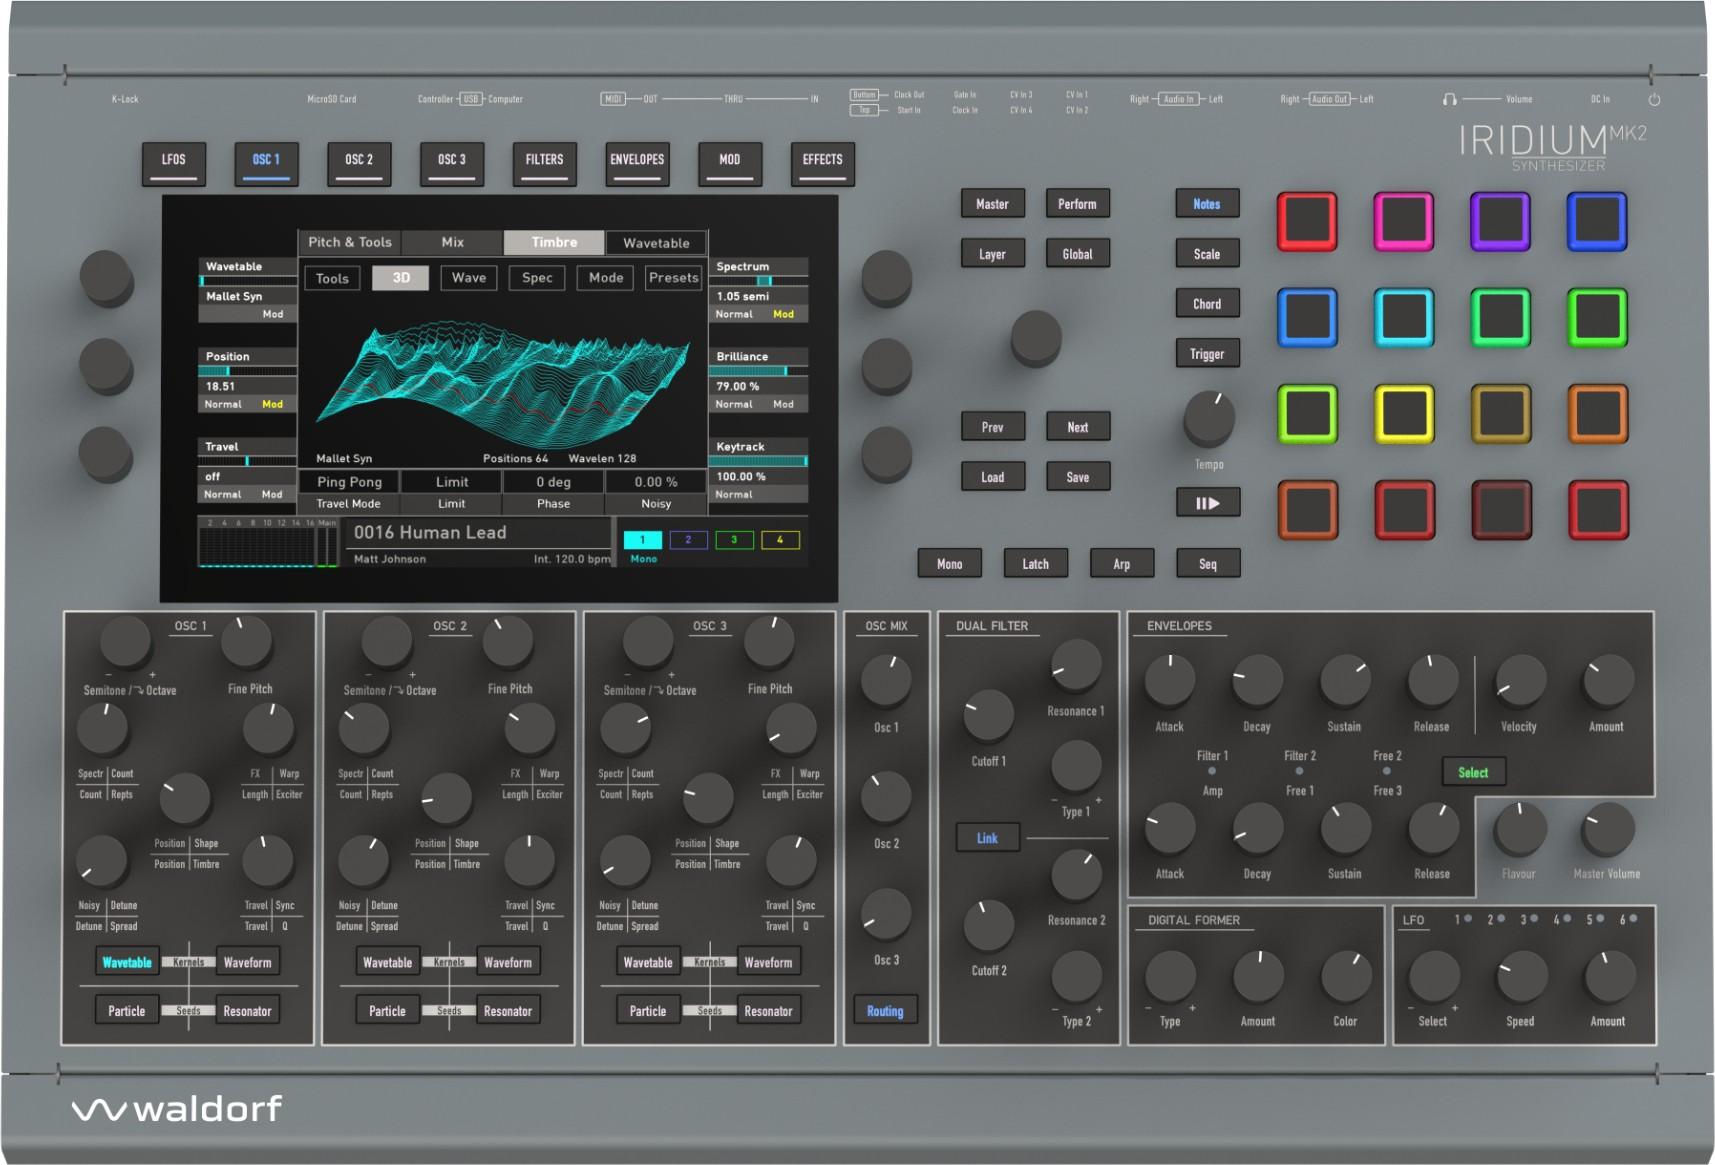Select the Arp function button

coord(1121,563)
